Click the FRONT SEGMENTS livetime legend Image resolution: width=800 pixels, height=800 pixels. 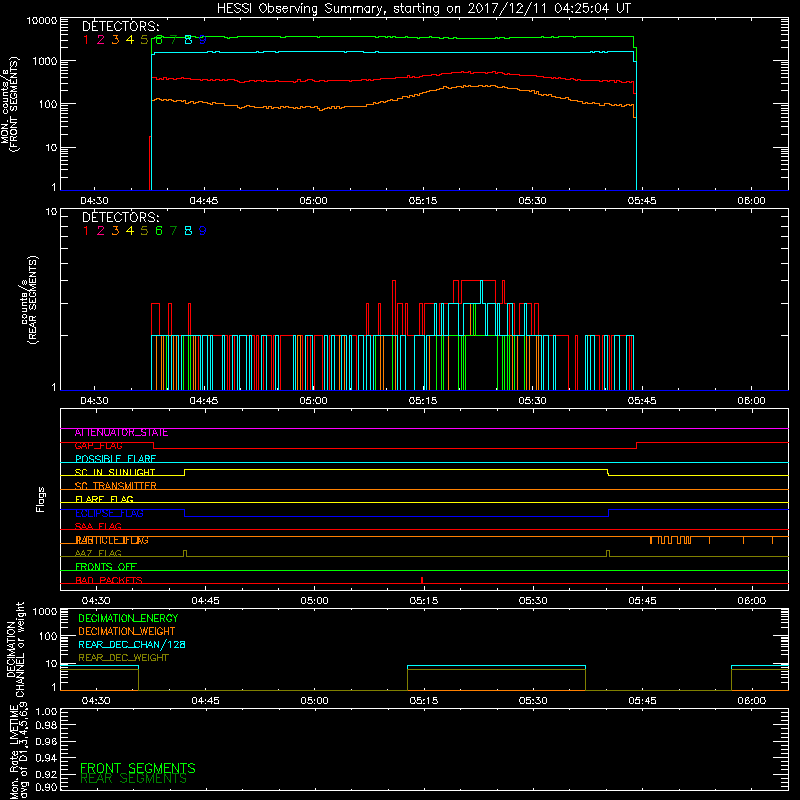138,768
